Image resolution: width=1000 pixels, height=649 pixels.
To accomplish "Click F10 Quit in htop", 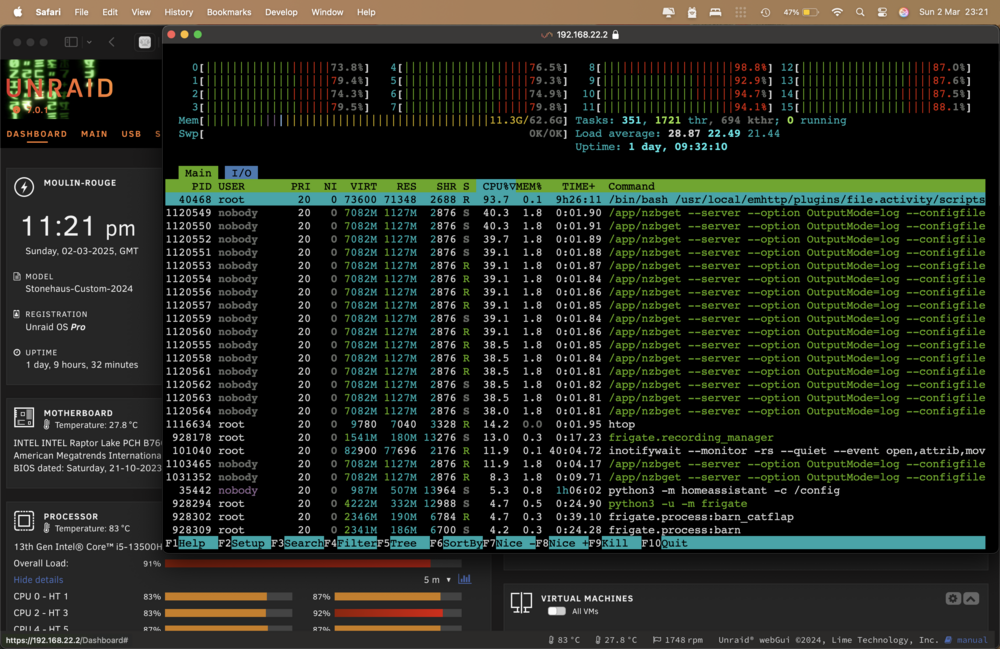I will (665, 543).
